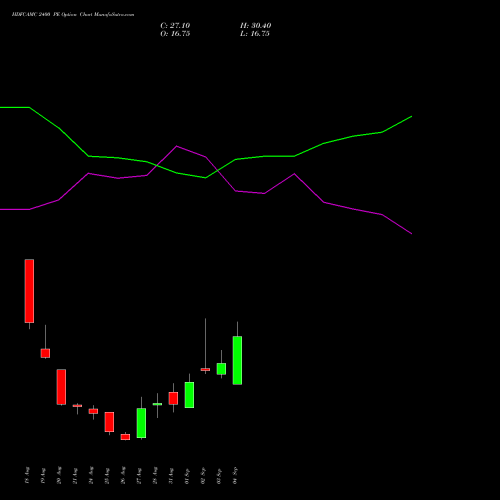Click the open price value O: 16.75

(x=175, y=34)
